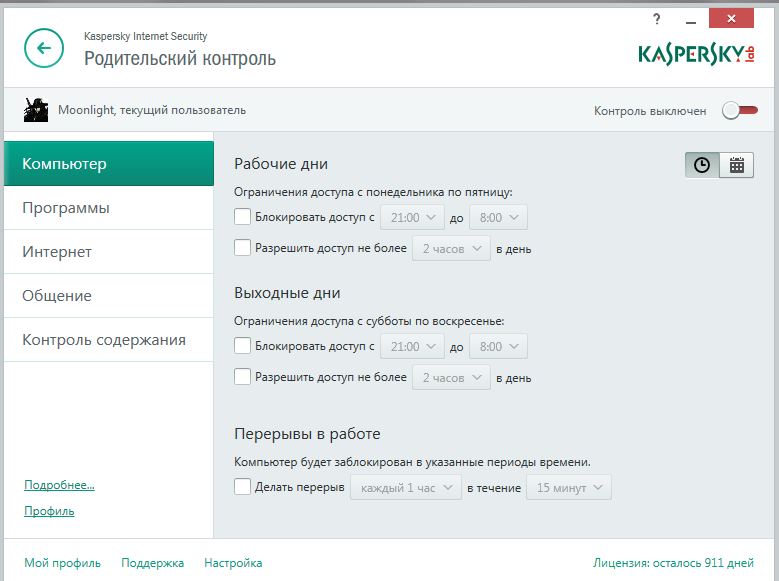Screen dimensions: 779x581
Task: Switch to the calendar schedule view icon
Action: point(737,166)
